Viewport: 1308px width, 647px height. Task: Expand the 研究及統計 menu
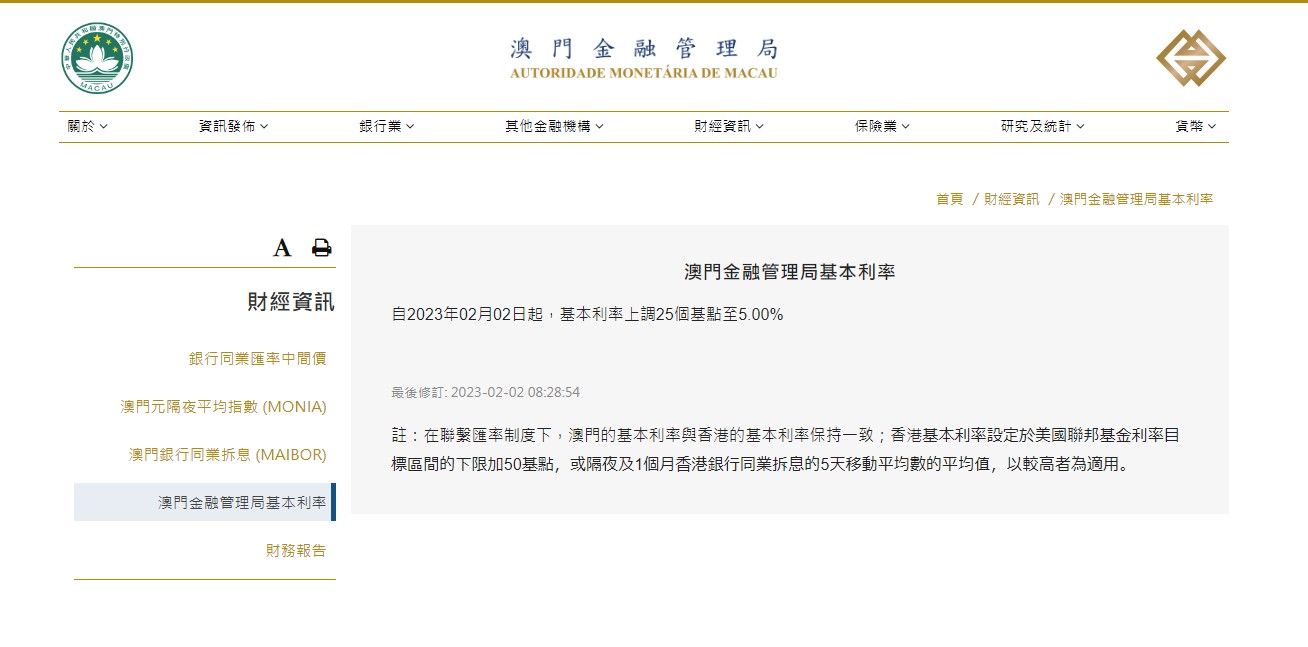(x=1042, y=126)
